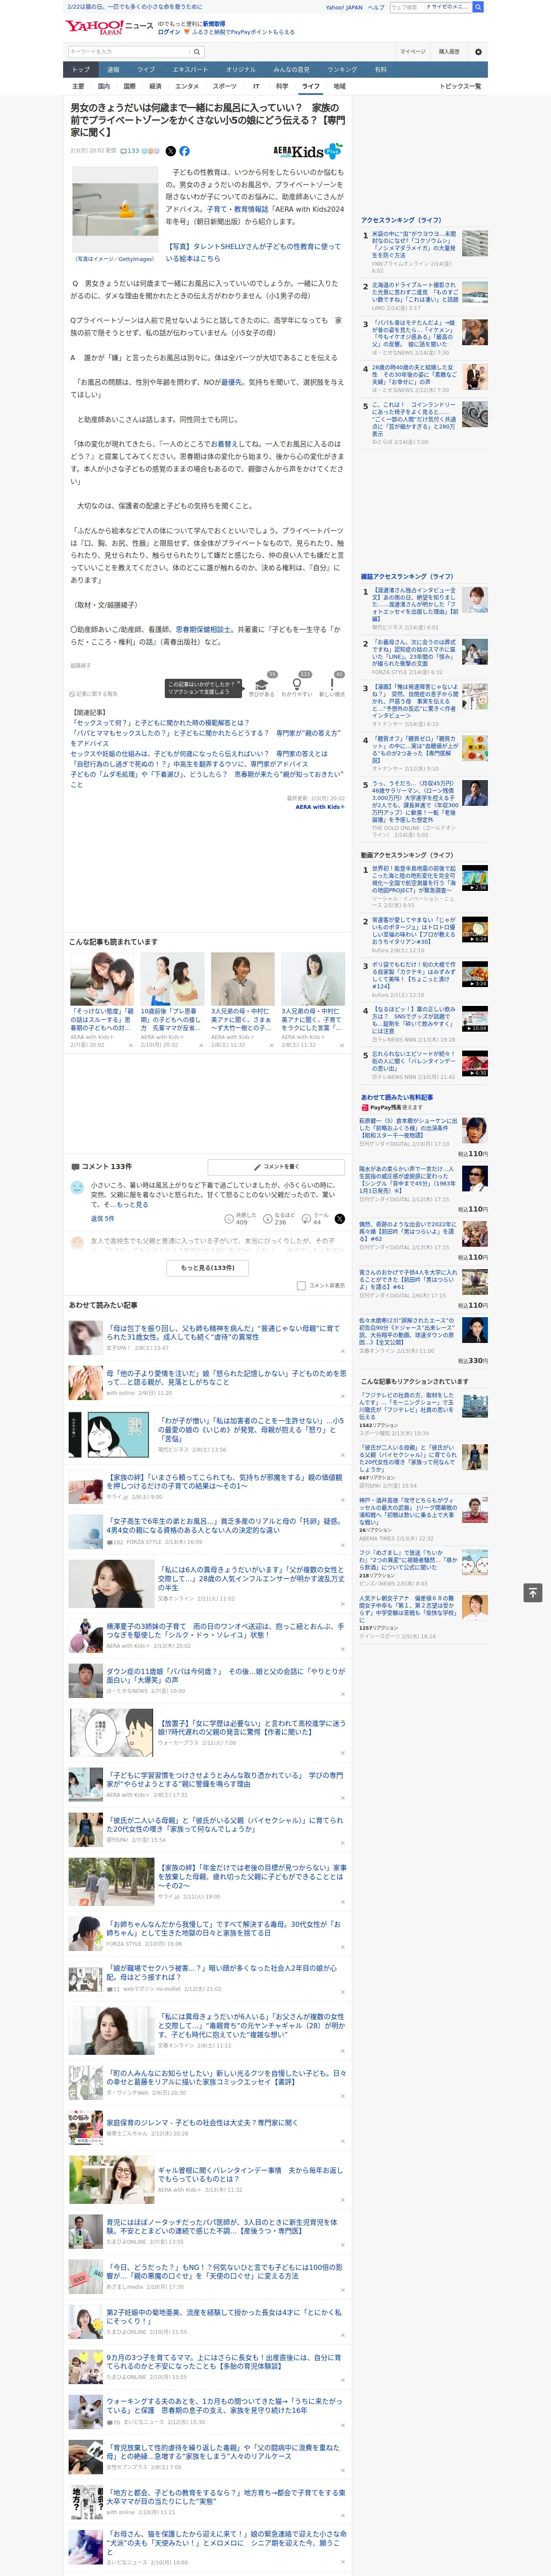Open the 思春期保健相談士 link in the author bio
Image resolution: width=551 pixels, height=2576 pixels.
click(204, 630)
